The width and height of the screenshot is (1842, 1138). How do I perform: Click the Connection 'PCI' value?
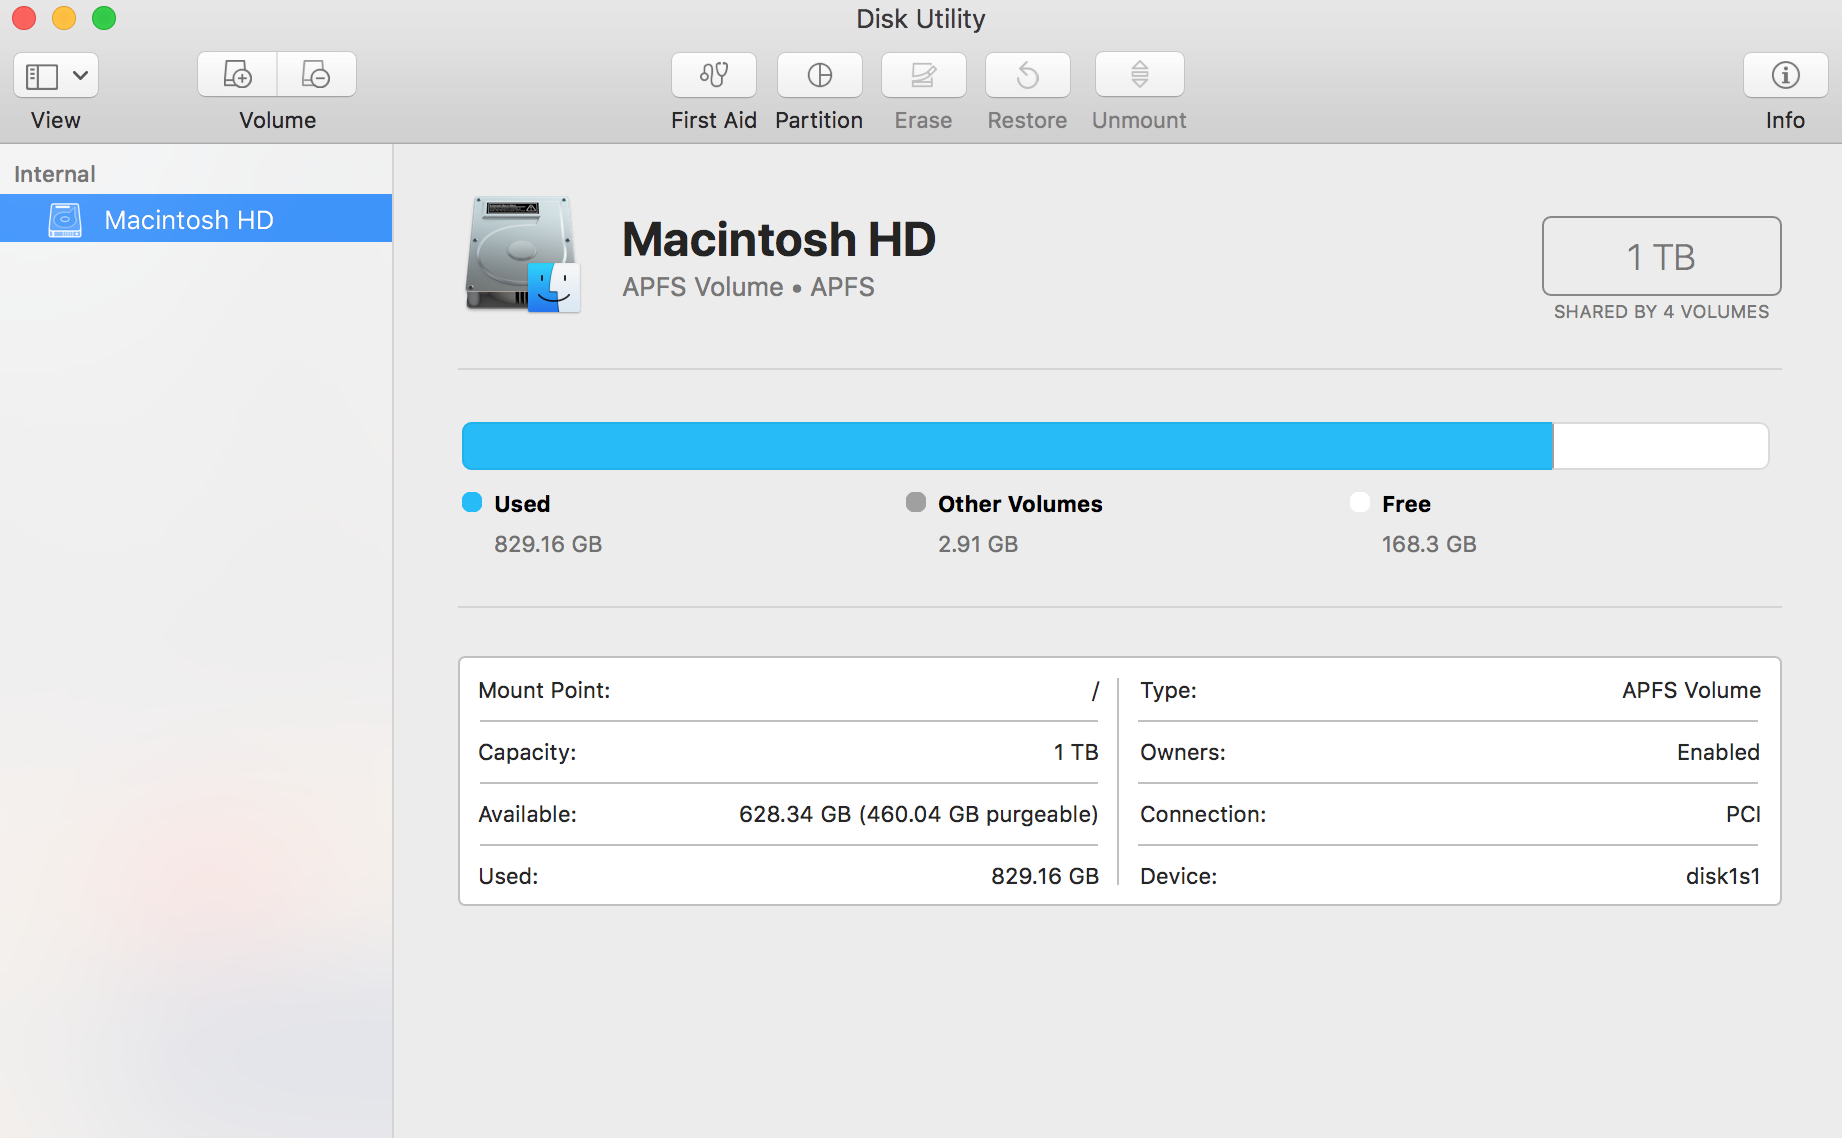1743,814
